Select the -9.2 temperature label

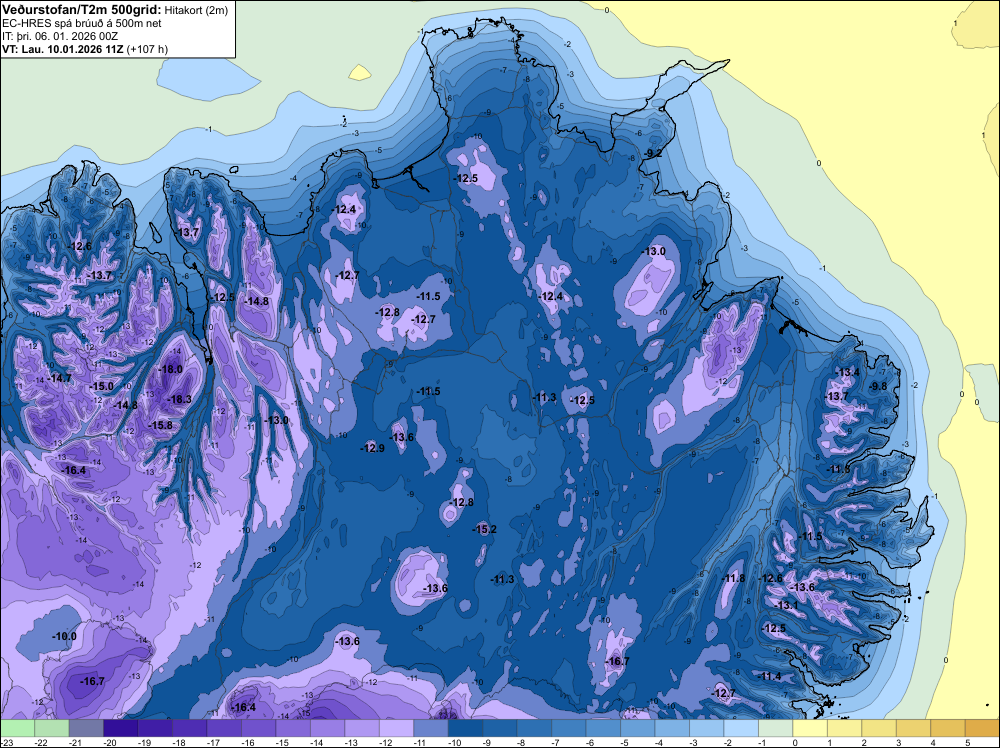point(653,153)
